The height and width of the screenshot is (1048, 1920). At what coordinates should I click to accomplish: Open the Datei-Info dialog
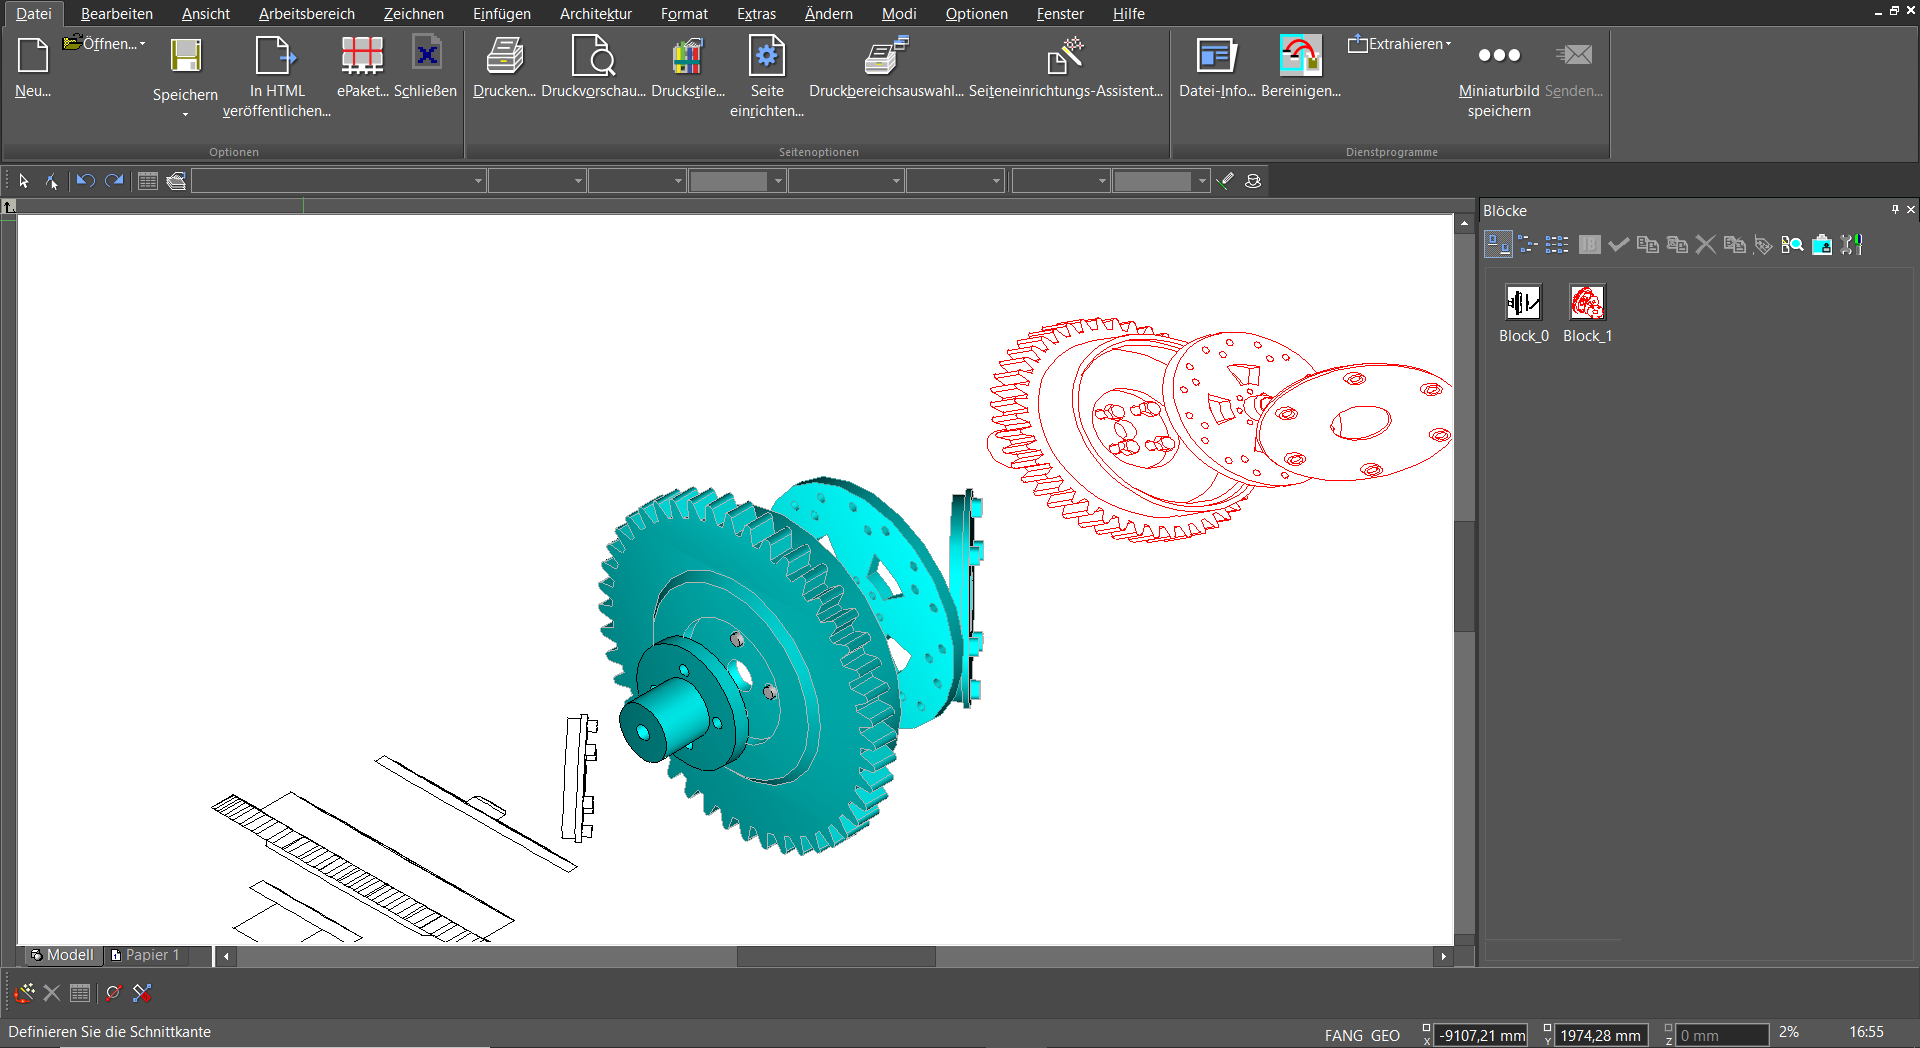[x=1216, y=57]
